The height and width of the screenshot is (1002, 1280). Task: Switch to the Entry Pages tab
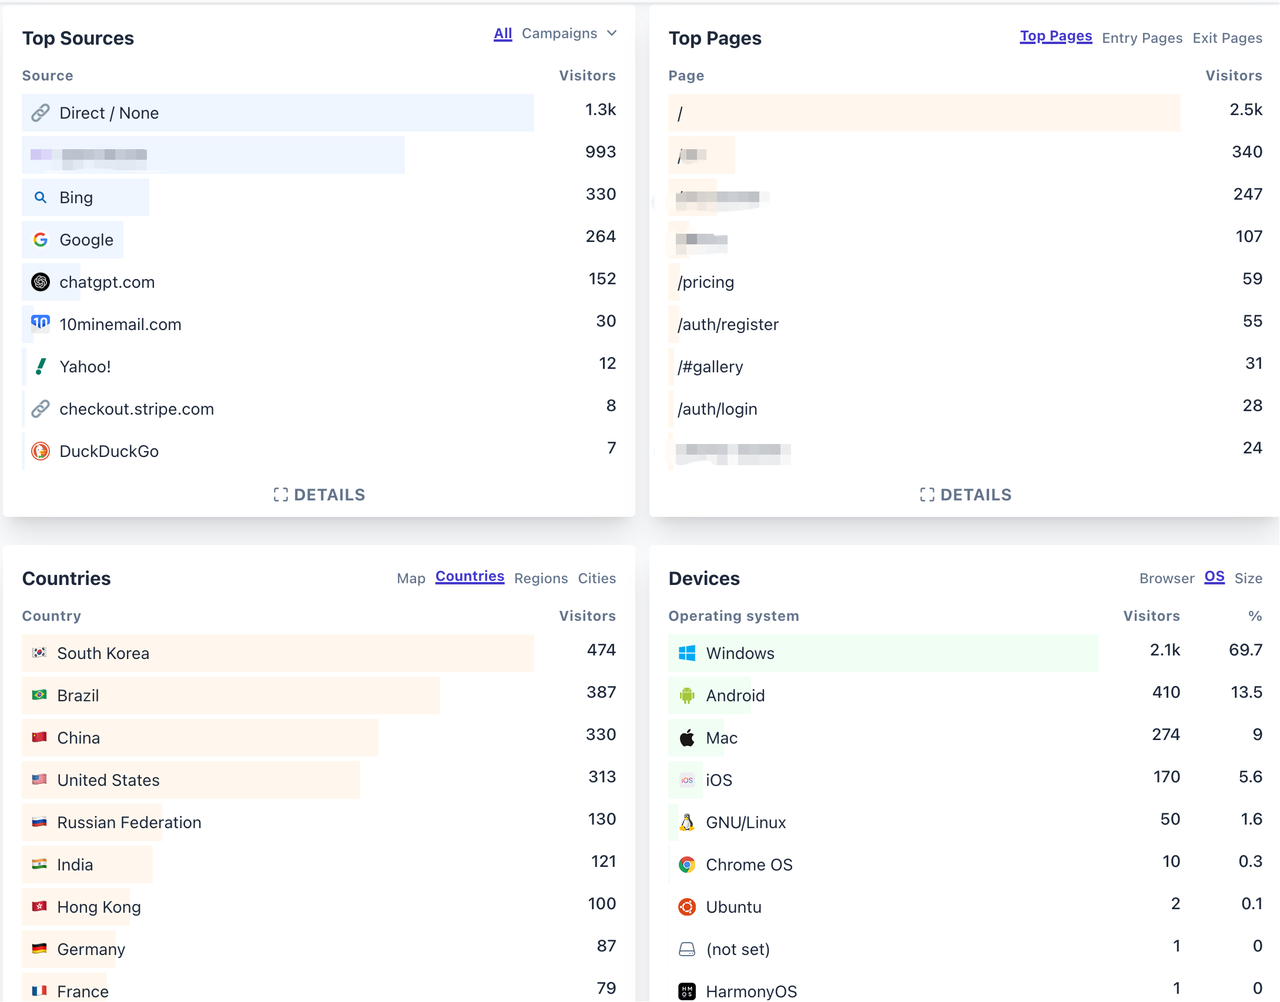point(1142,38)
